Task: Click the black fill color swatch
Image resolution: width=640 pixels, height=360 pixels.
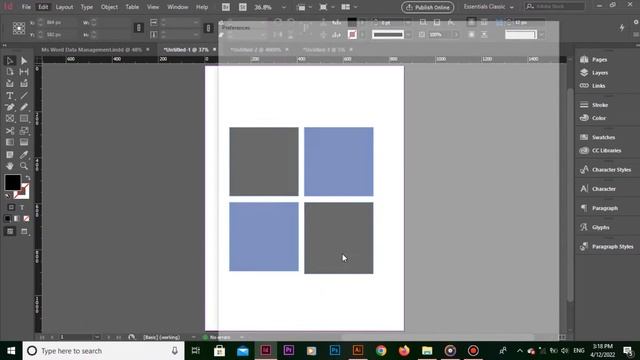Action: pyautogui.click(x=12, y=182)
